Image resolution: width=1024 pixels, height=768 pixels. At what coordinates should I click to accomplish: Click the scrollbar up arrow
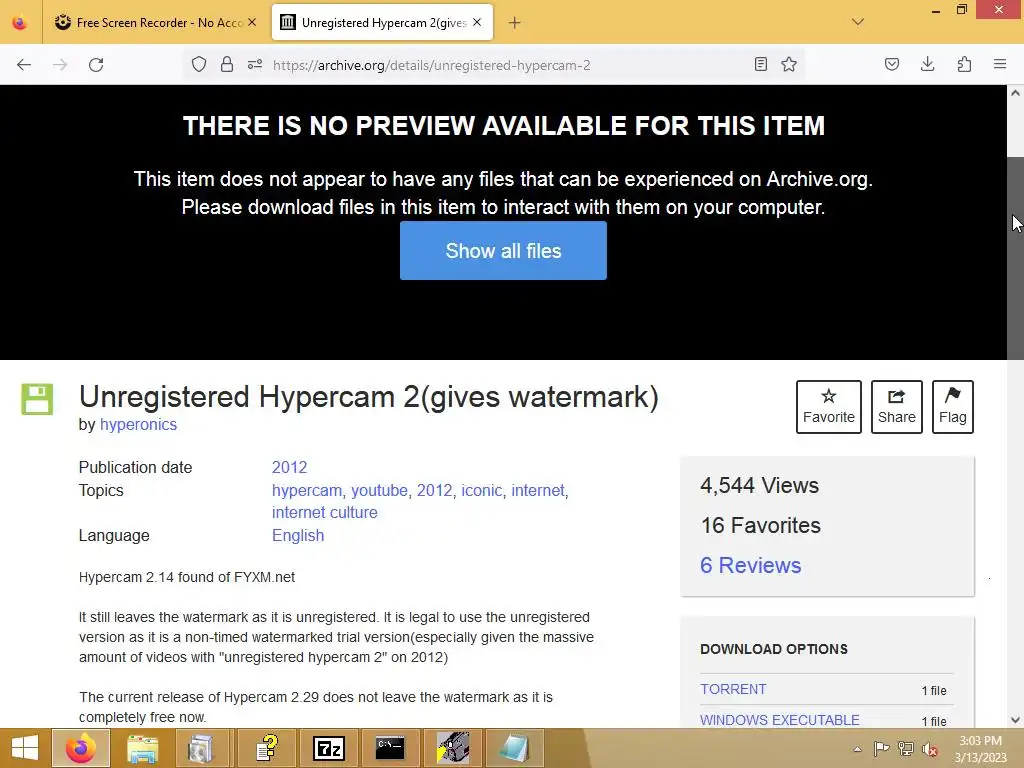[1016, 93]
